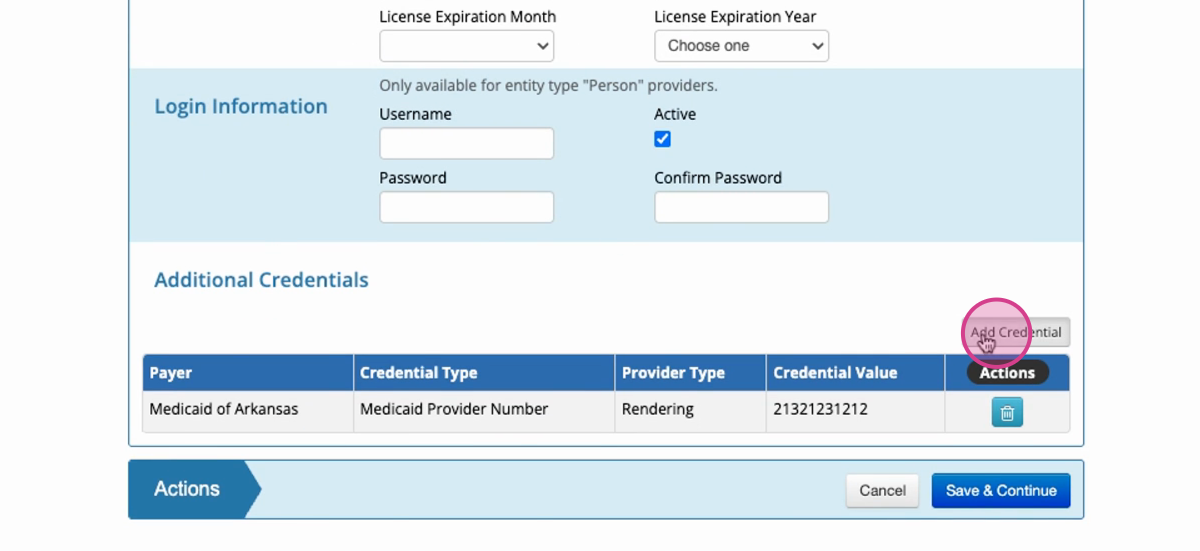Click the Add Credential button

click(x=1015, y=332)
